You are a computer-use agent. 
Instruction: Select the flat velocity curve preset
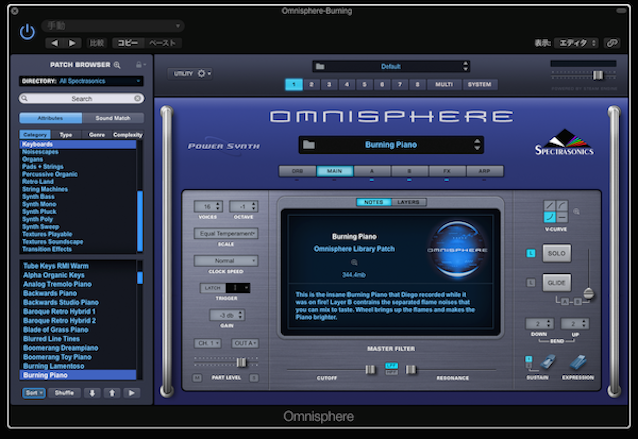562,217
